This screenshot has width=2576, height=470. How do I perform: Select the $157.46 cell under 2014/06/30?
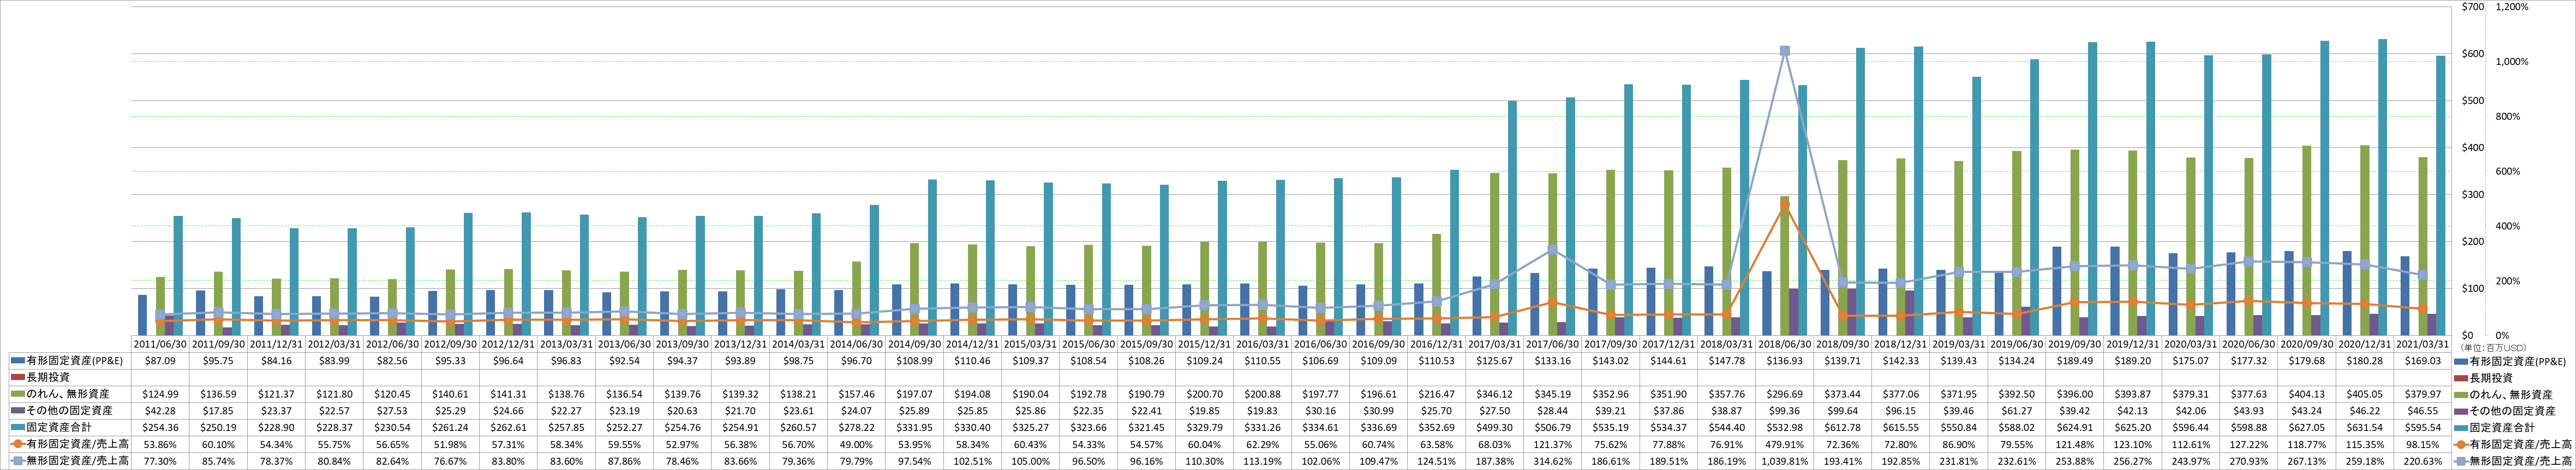(857, 394)
